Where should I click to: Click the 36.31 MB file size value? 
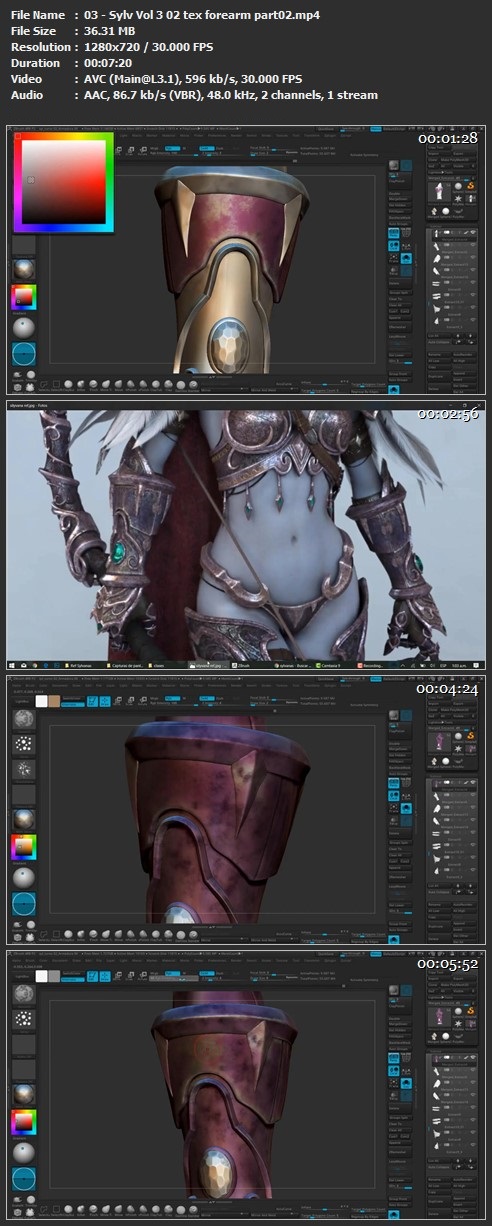tap(109, 30)
